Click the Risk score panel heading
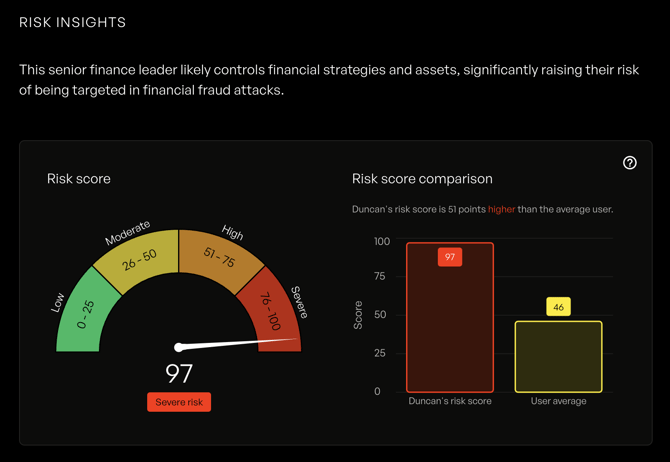670x462 pixels. 79,179
